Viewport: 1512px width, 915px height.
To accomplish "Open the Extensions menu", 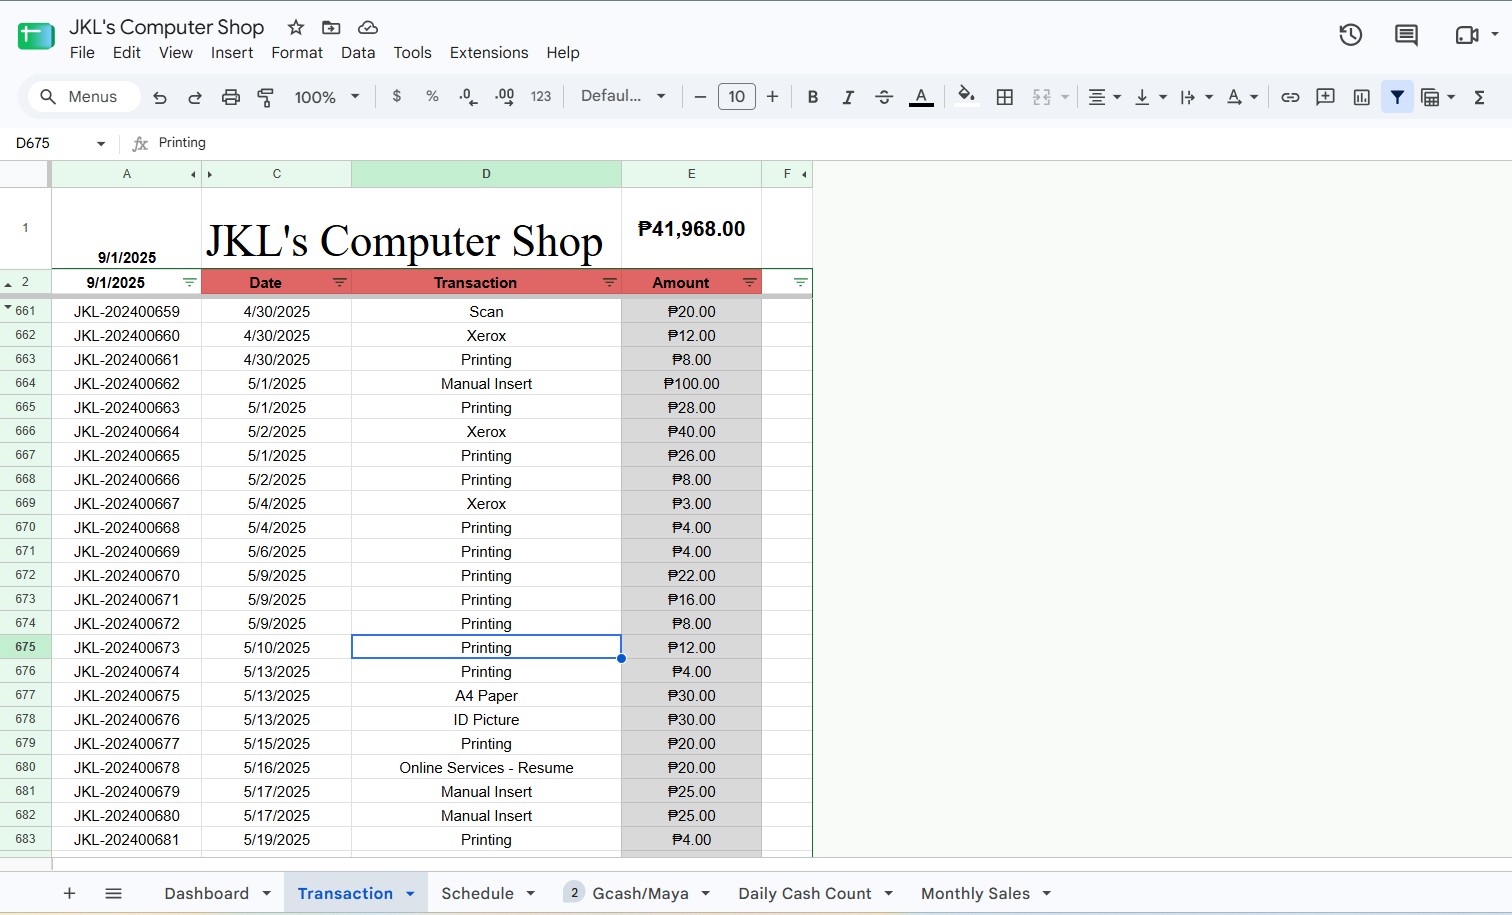I will click(489, 52).
